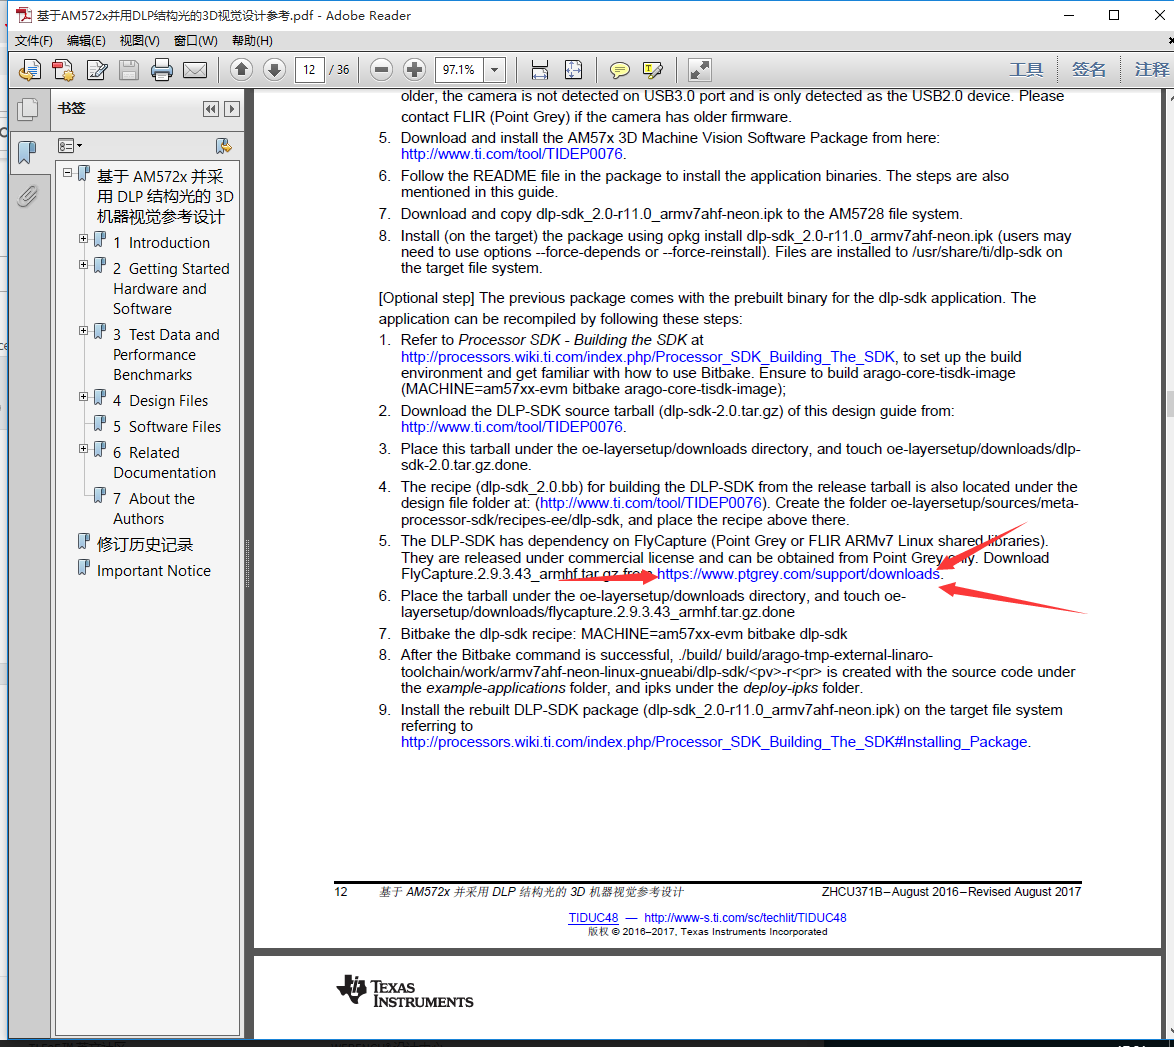Click the zoom level 97.1% field
This screenshot has width=1174, height=1047.
(459, 70)
